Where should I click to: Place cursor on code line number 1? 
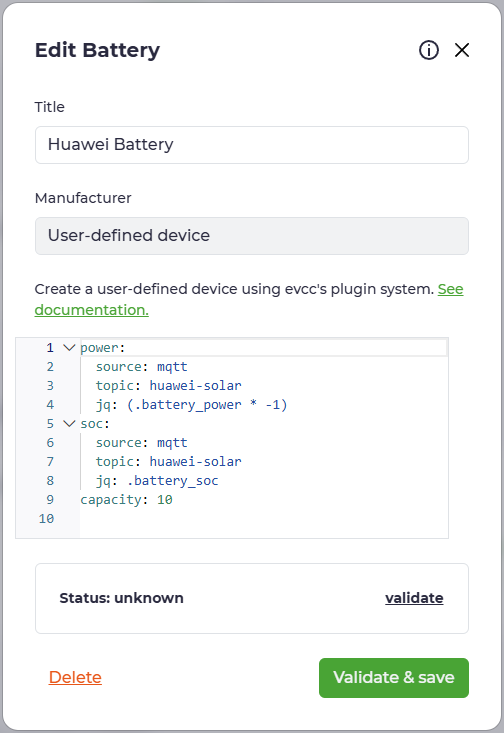(x=50, y=348)
